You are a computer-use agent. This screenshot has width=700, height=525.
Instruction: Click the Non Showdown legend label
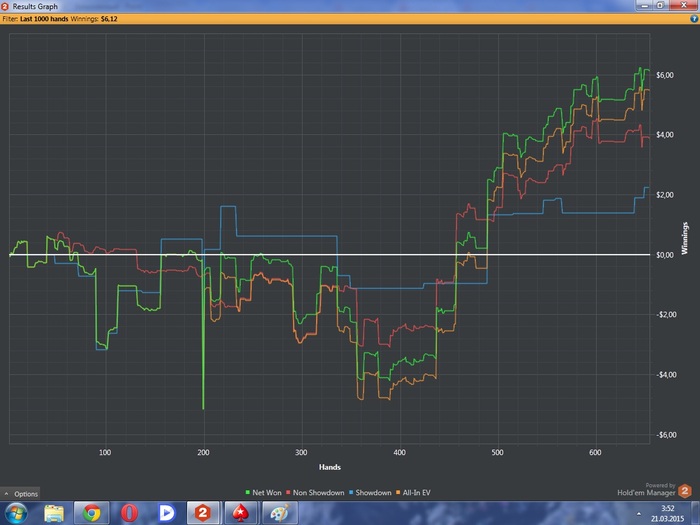[x=318, y=492]
